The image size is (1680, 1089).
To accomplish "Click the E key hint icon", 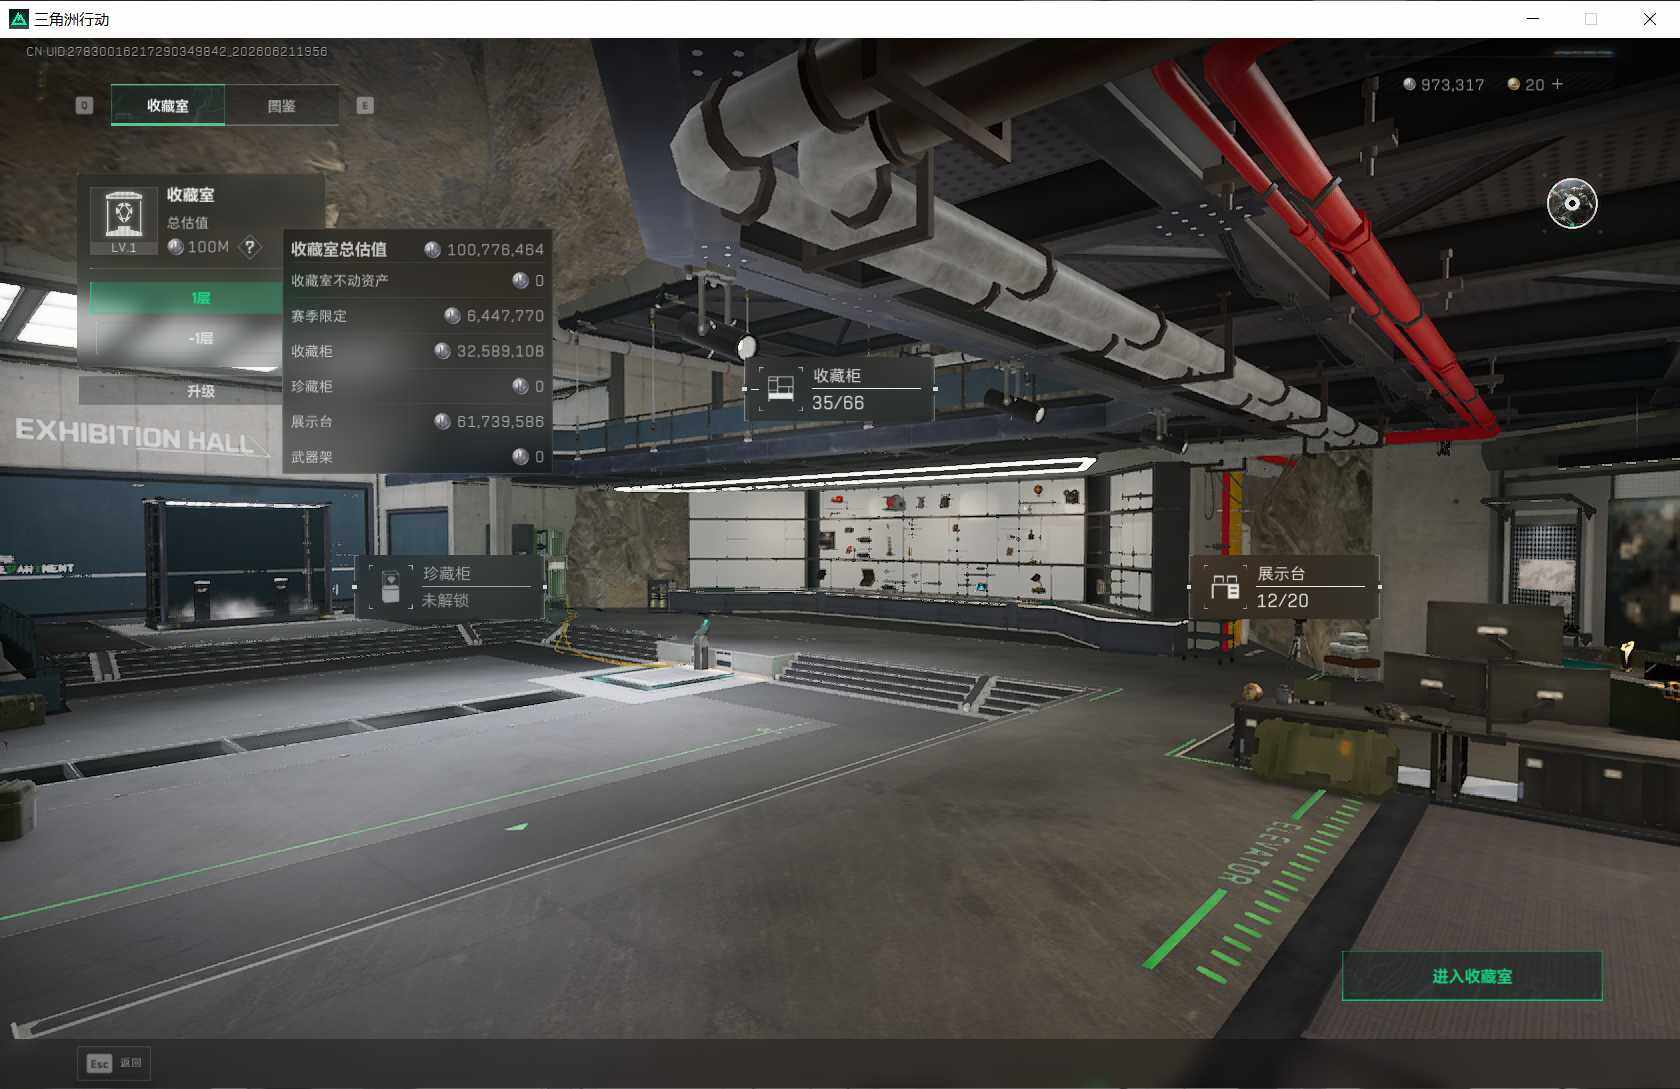I will (x=365, y=105).
